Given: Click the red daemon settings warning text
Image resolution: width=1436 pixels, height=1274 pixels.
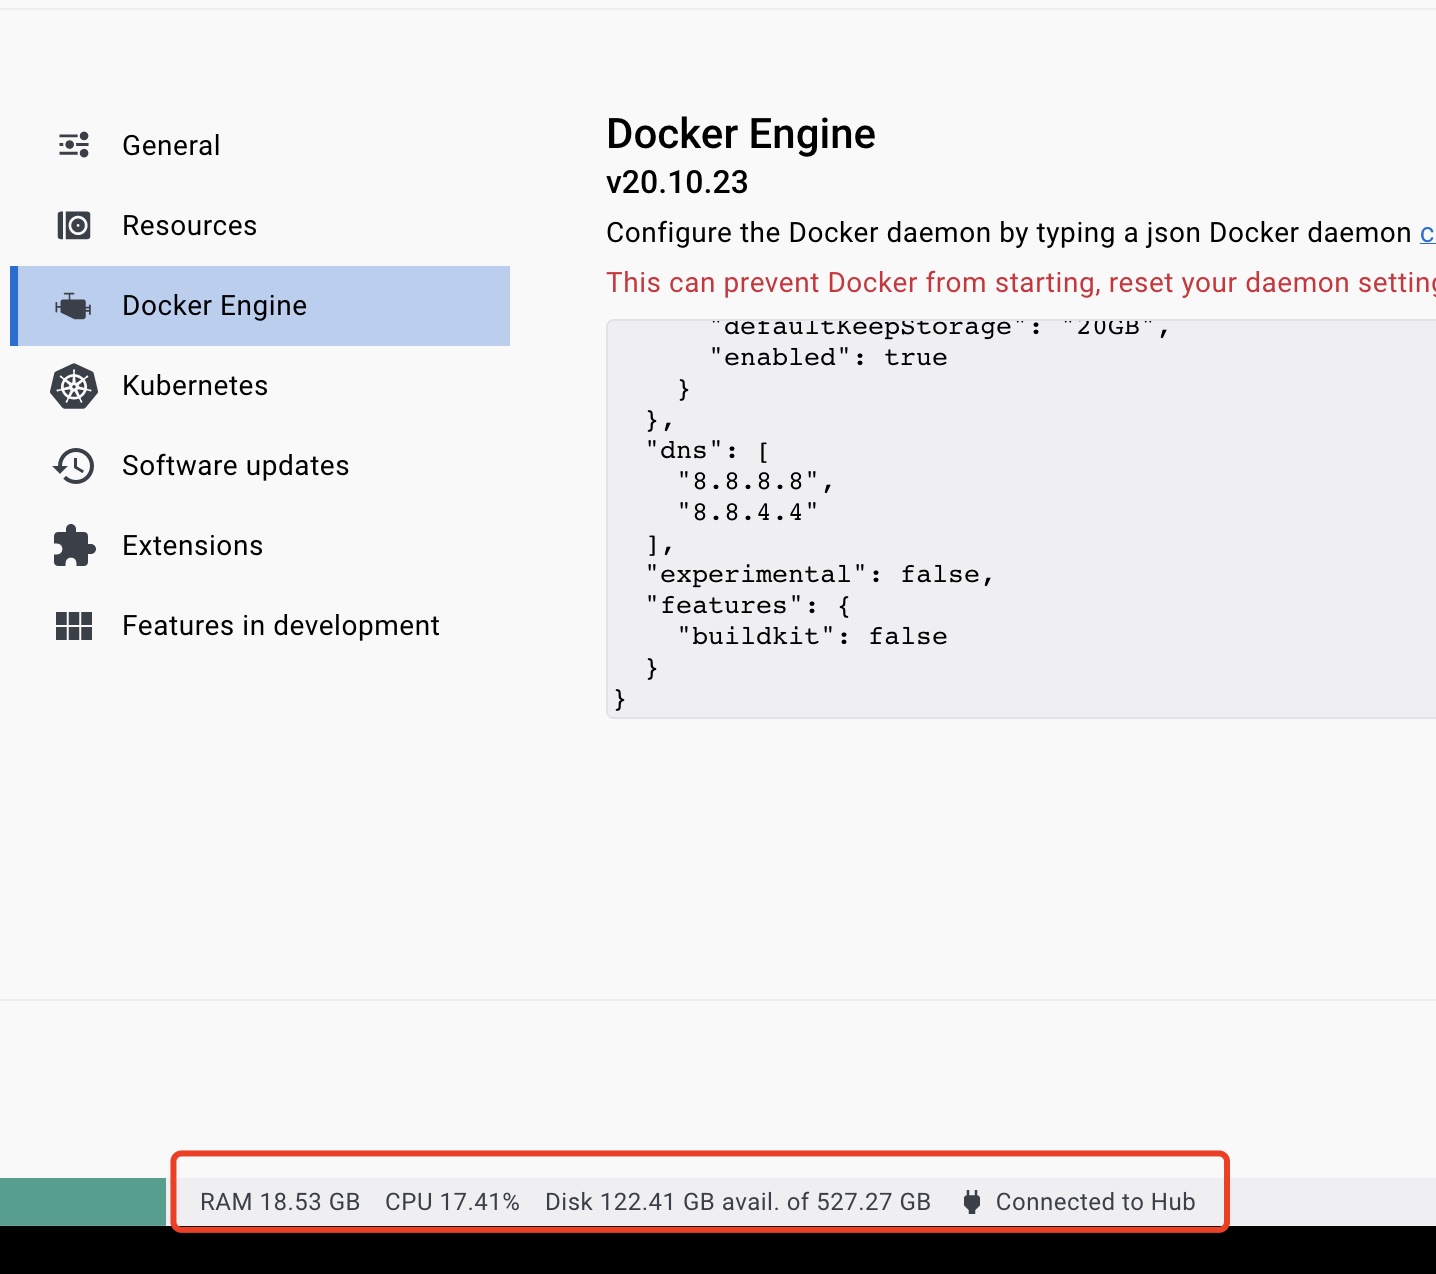Looking at the screenshot, I should pos(1021,283).
